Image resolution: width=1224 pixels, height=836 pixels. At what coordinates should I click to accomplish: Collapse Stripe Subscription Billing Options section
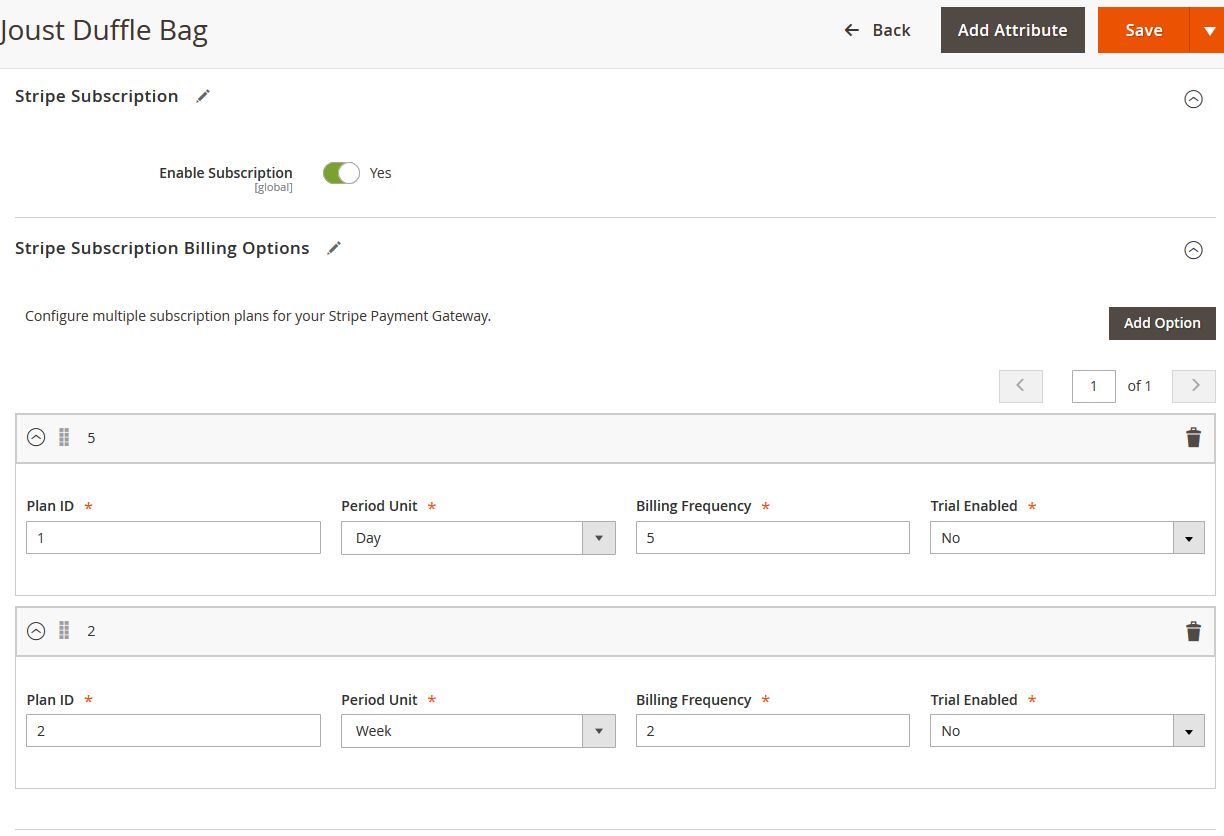(1193, 251)
